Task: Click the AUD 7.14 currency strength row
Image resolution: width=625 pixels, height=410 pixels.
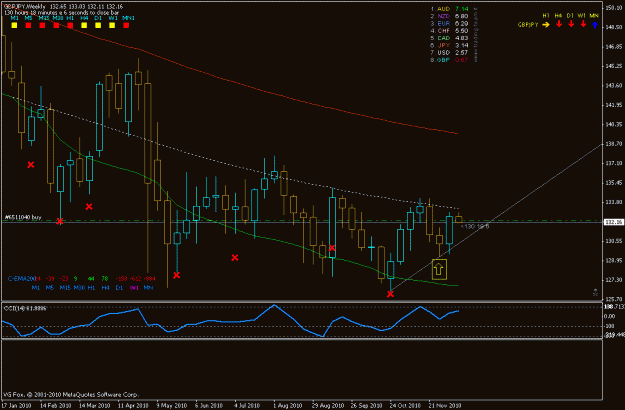Action: point(450,9)
